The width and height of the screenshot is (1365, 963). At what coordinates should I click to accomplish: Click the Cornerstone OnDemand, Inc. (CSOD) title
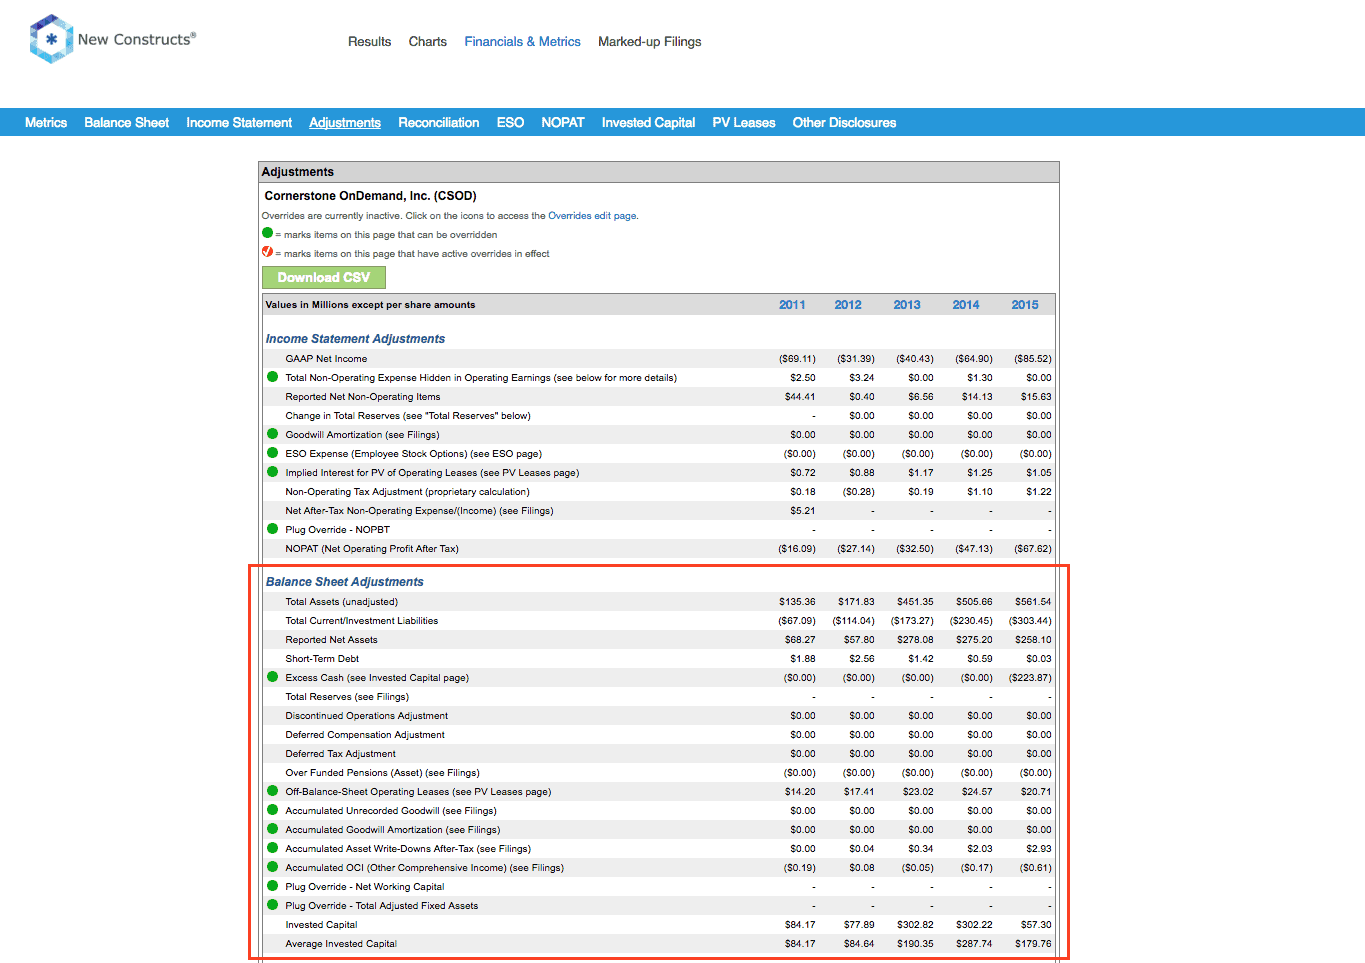pos(371,196)
